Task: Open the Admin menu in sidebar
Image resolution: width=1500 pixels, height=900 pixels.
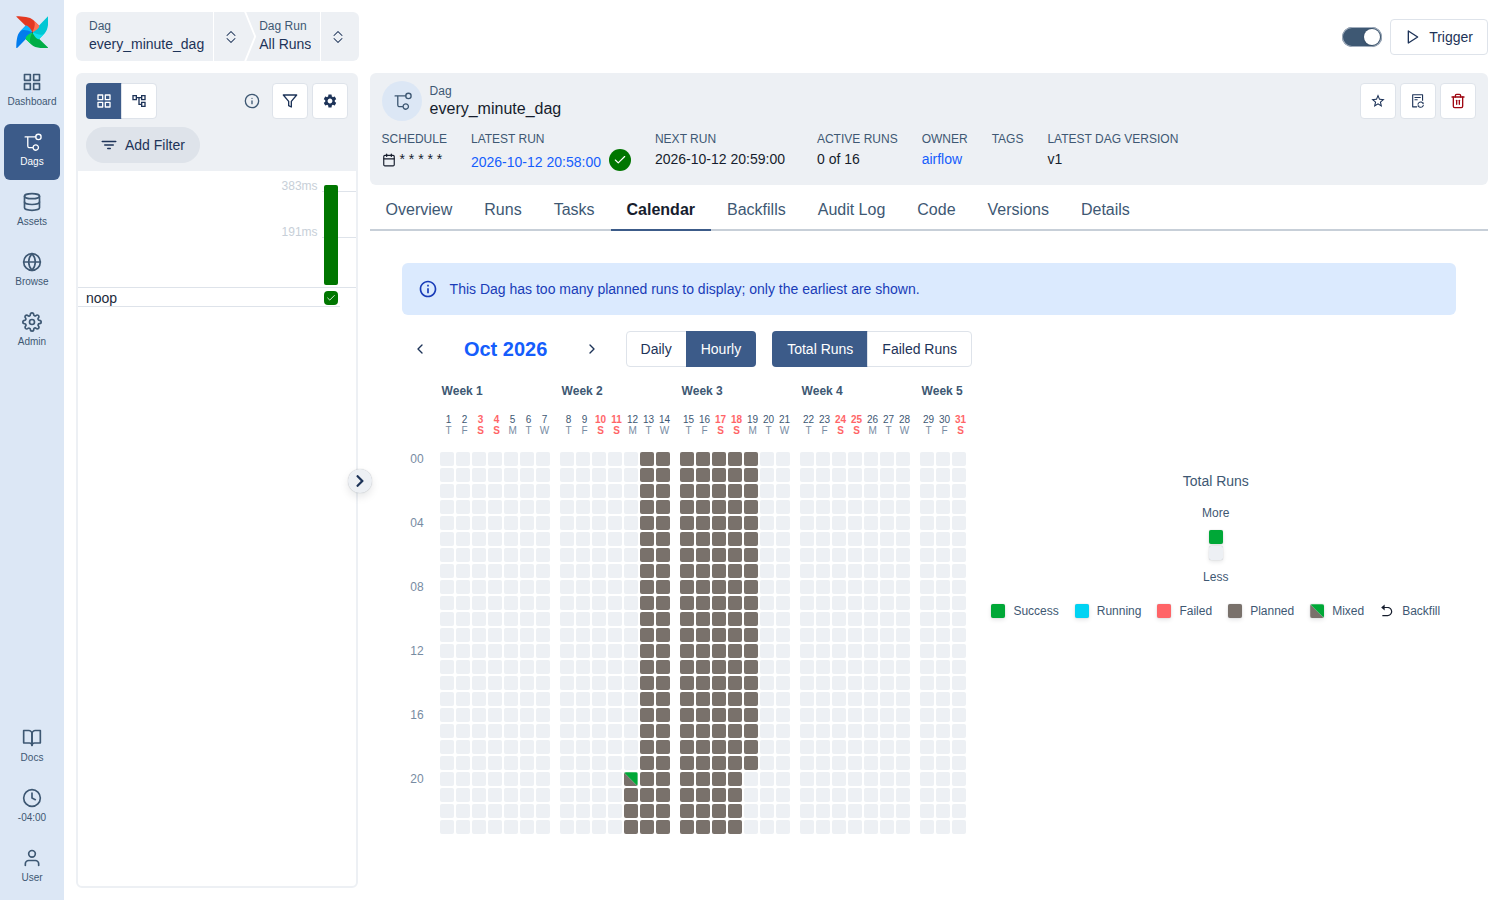Action: [x=32, y=330]
